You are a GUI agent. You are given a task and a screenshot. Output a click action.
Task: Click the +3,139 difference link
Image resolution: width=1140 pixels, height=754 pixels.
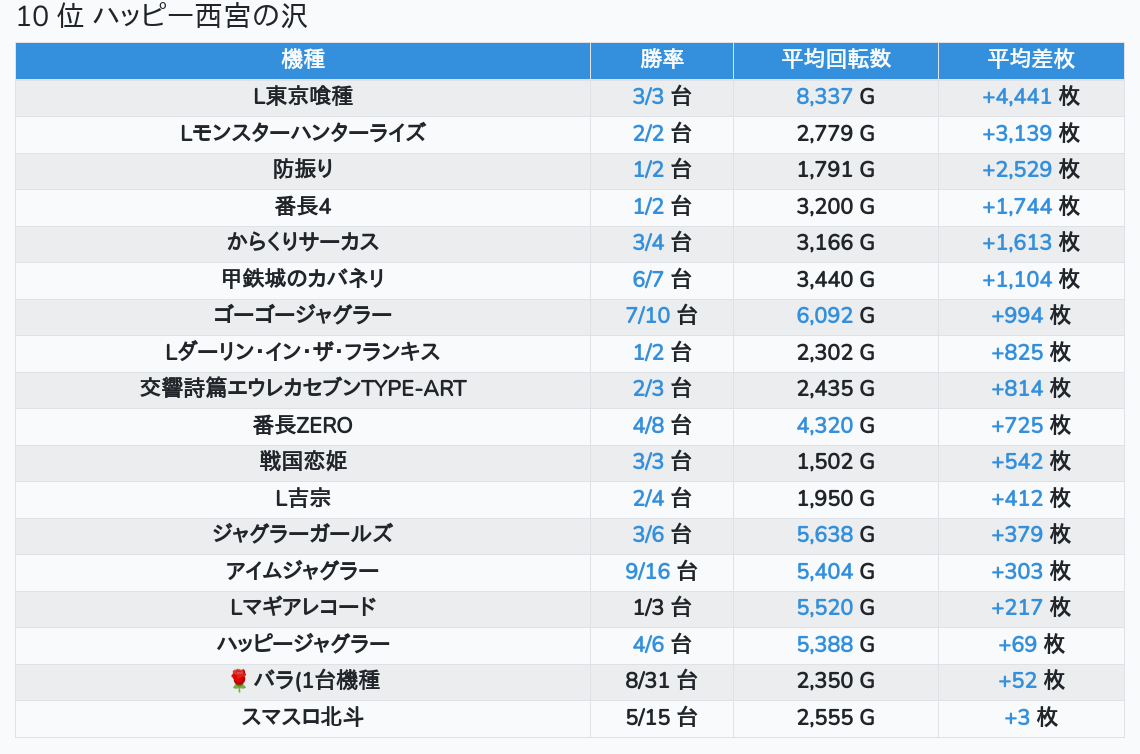(1017, 133)
